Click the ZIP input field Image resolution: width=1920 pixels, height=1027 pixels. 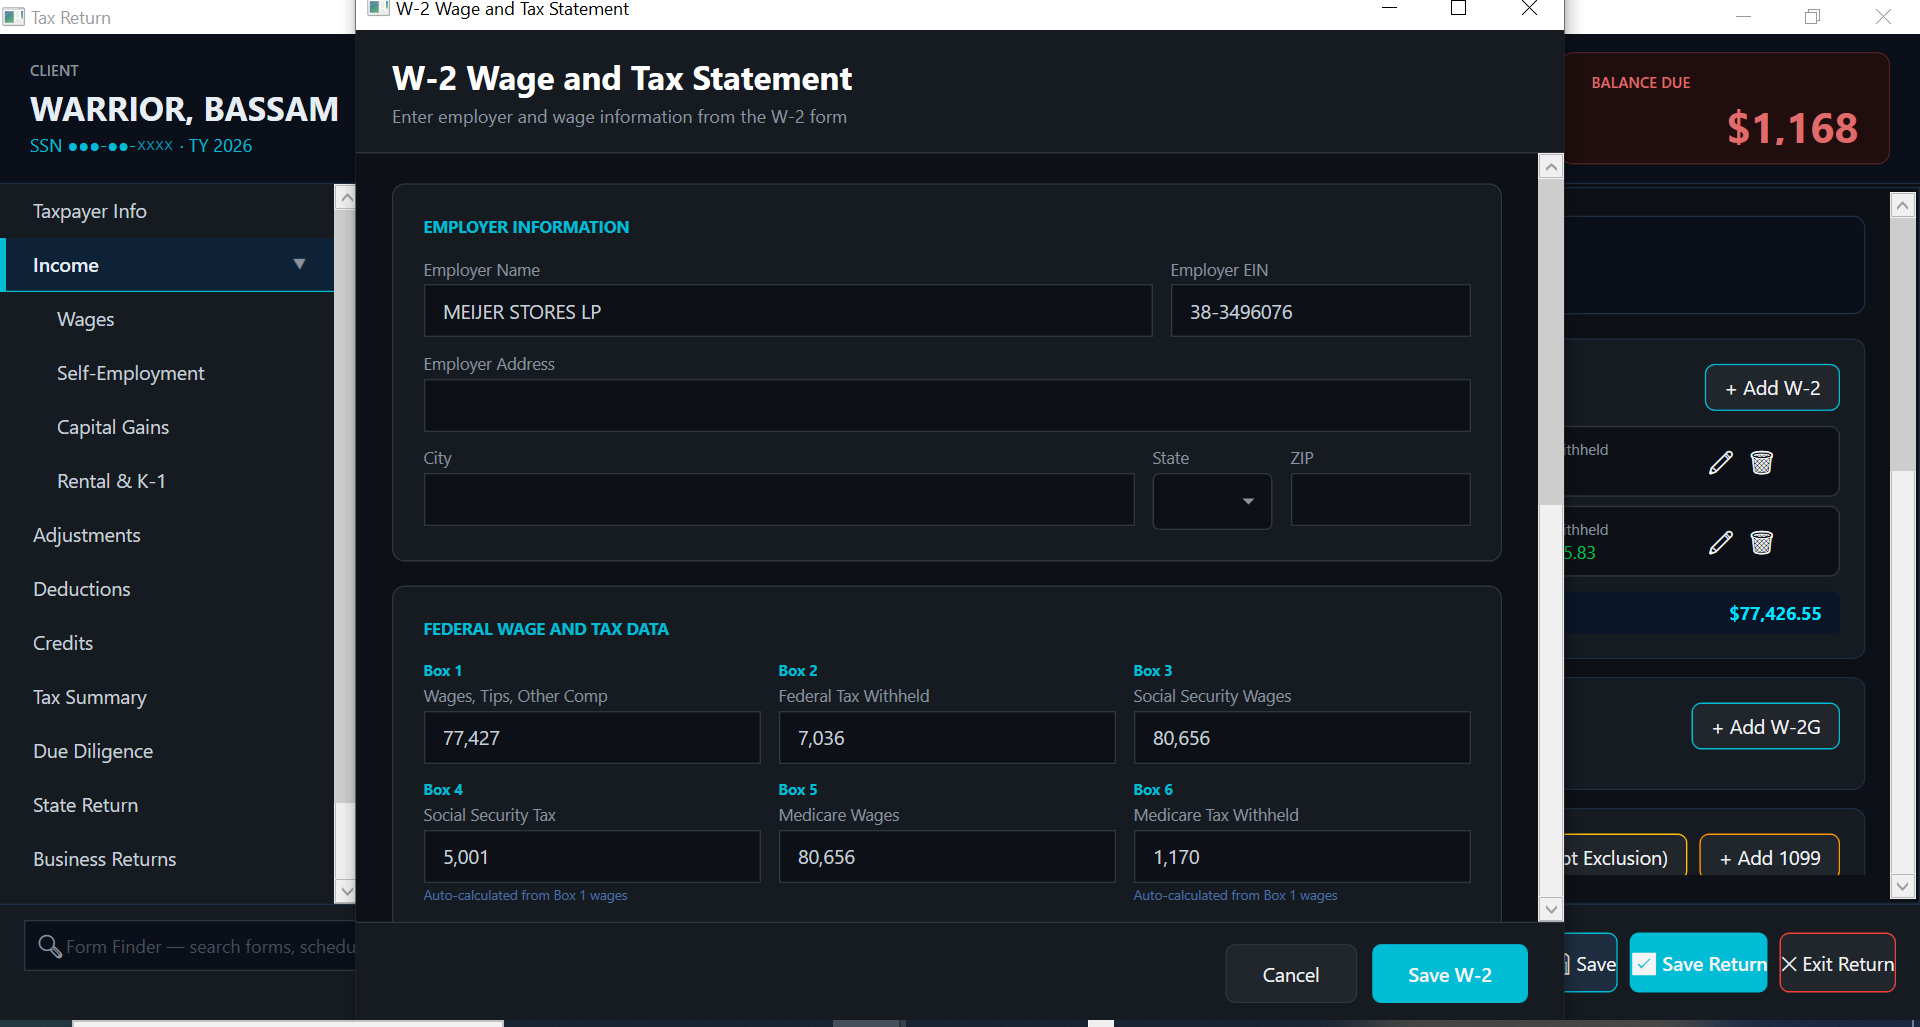click(1380, 500)
